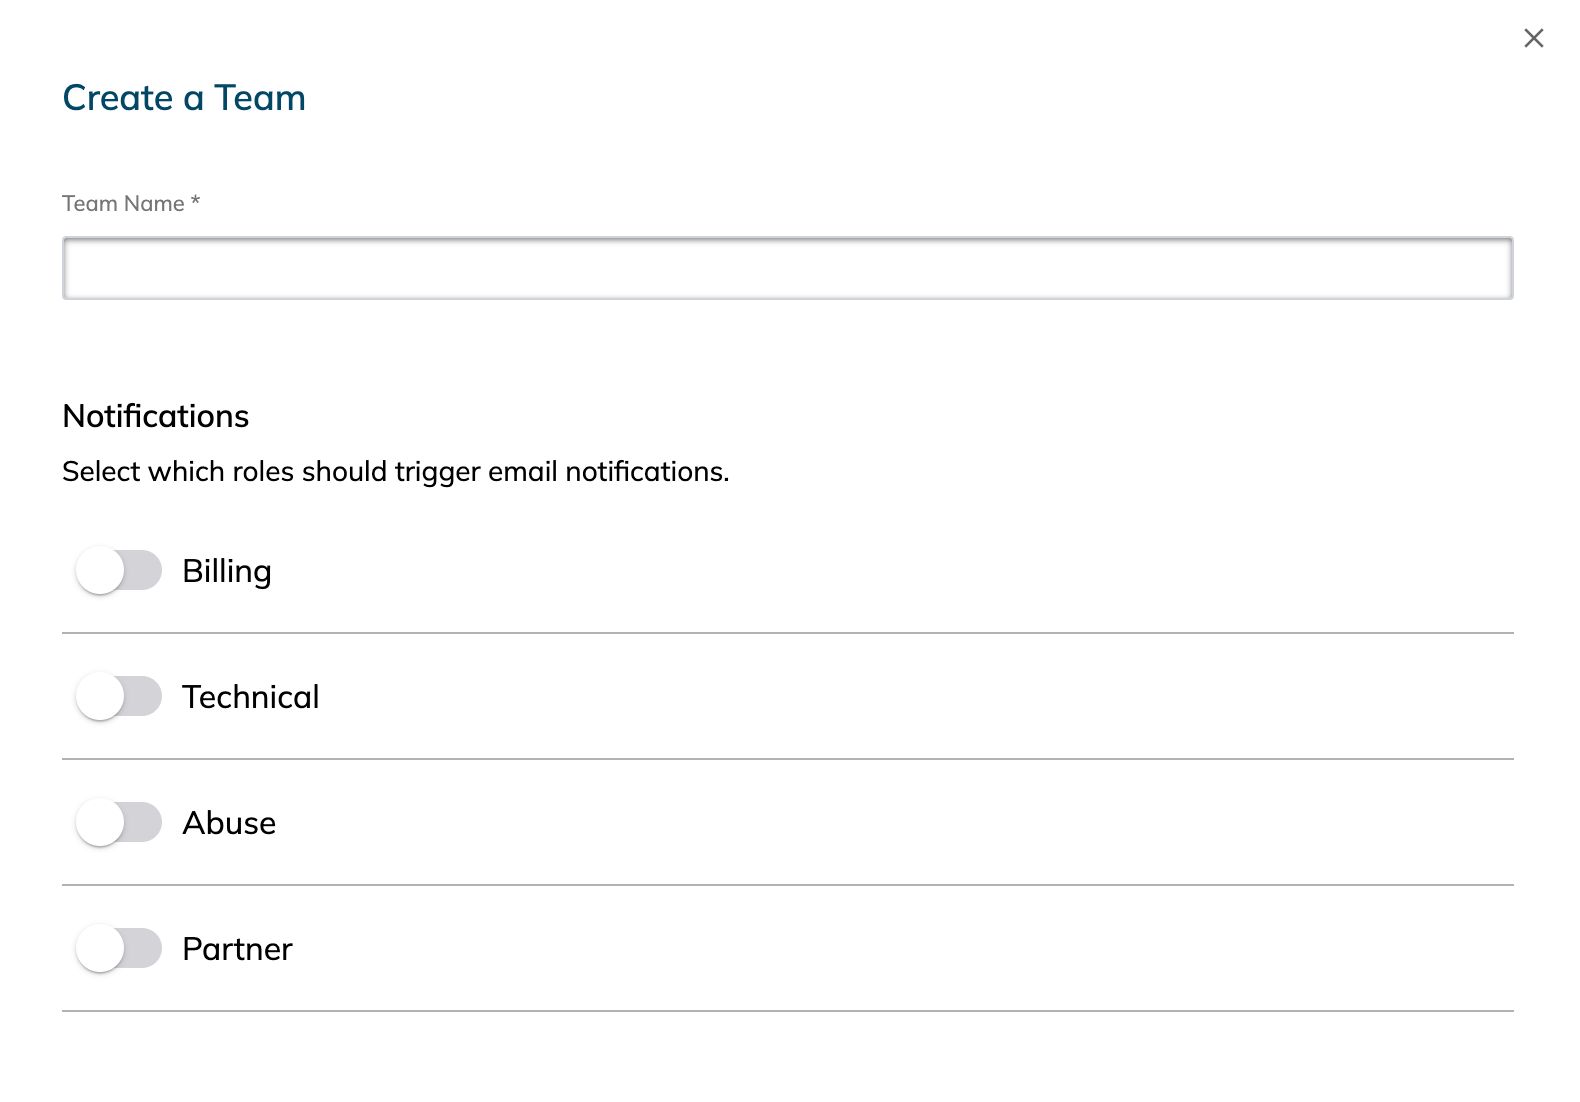Click the word Team in the dialog title
This screenshot has height=1102, width=1580.
(259, 98)
